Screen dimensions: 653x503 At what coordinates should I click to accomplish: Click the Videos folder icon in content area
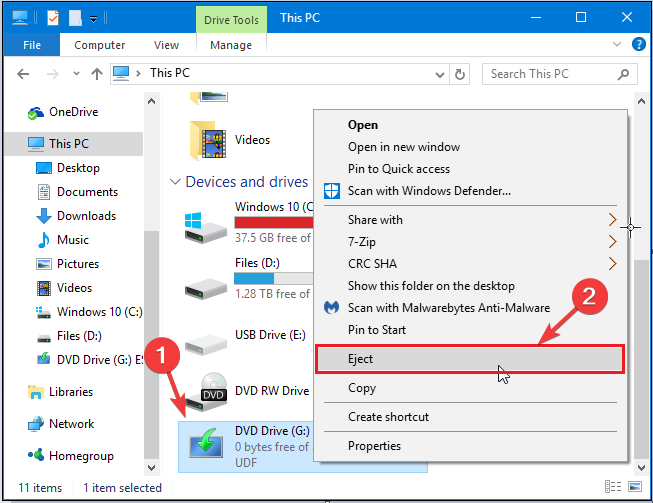click(x=208, y=140)
